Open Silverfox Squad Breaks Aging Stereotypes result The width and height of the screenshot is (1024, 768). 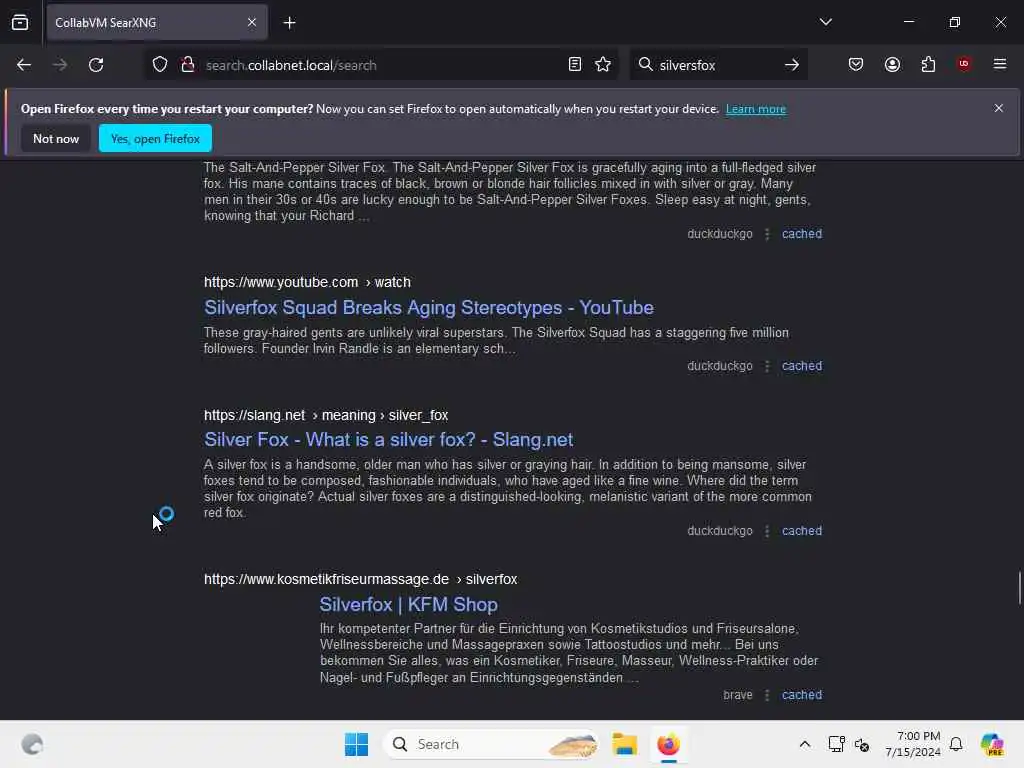(428, 308)
